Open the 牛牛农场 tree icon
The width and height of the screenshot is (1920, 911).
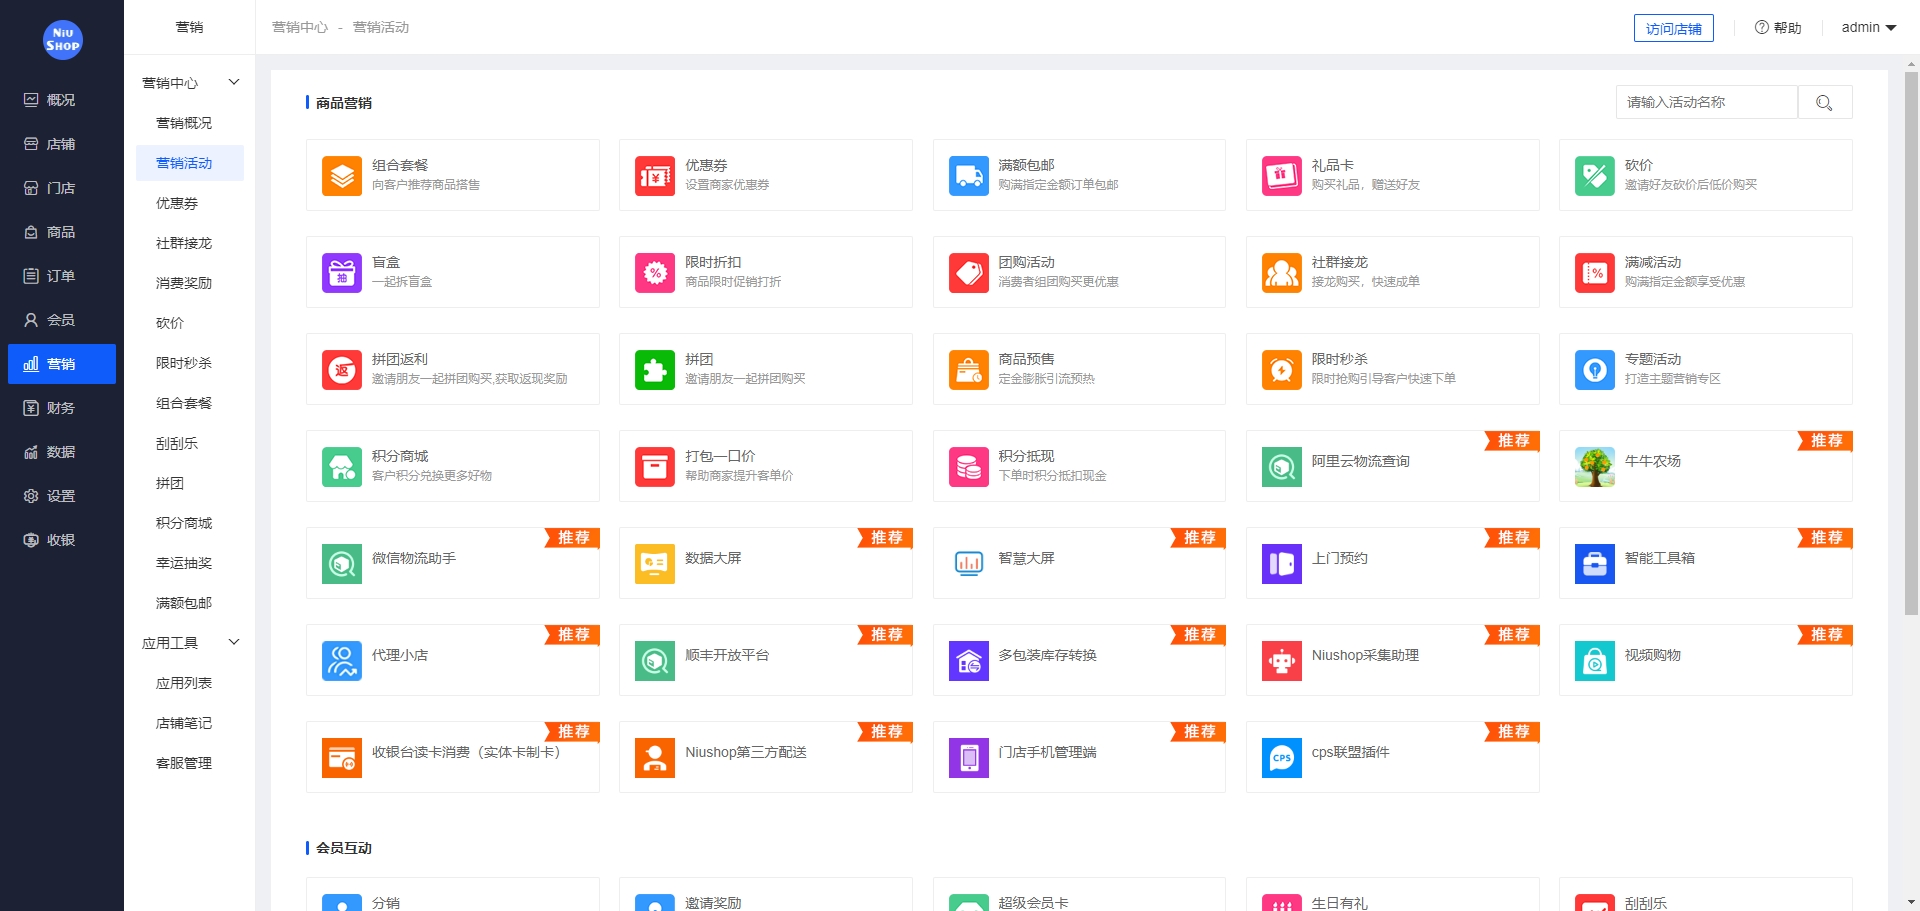point(1594,467)
